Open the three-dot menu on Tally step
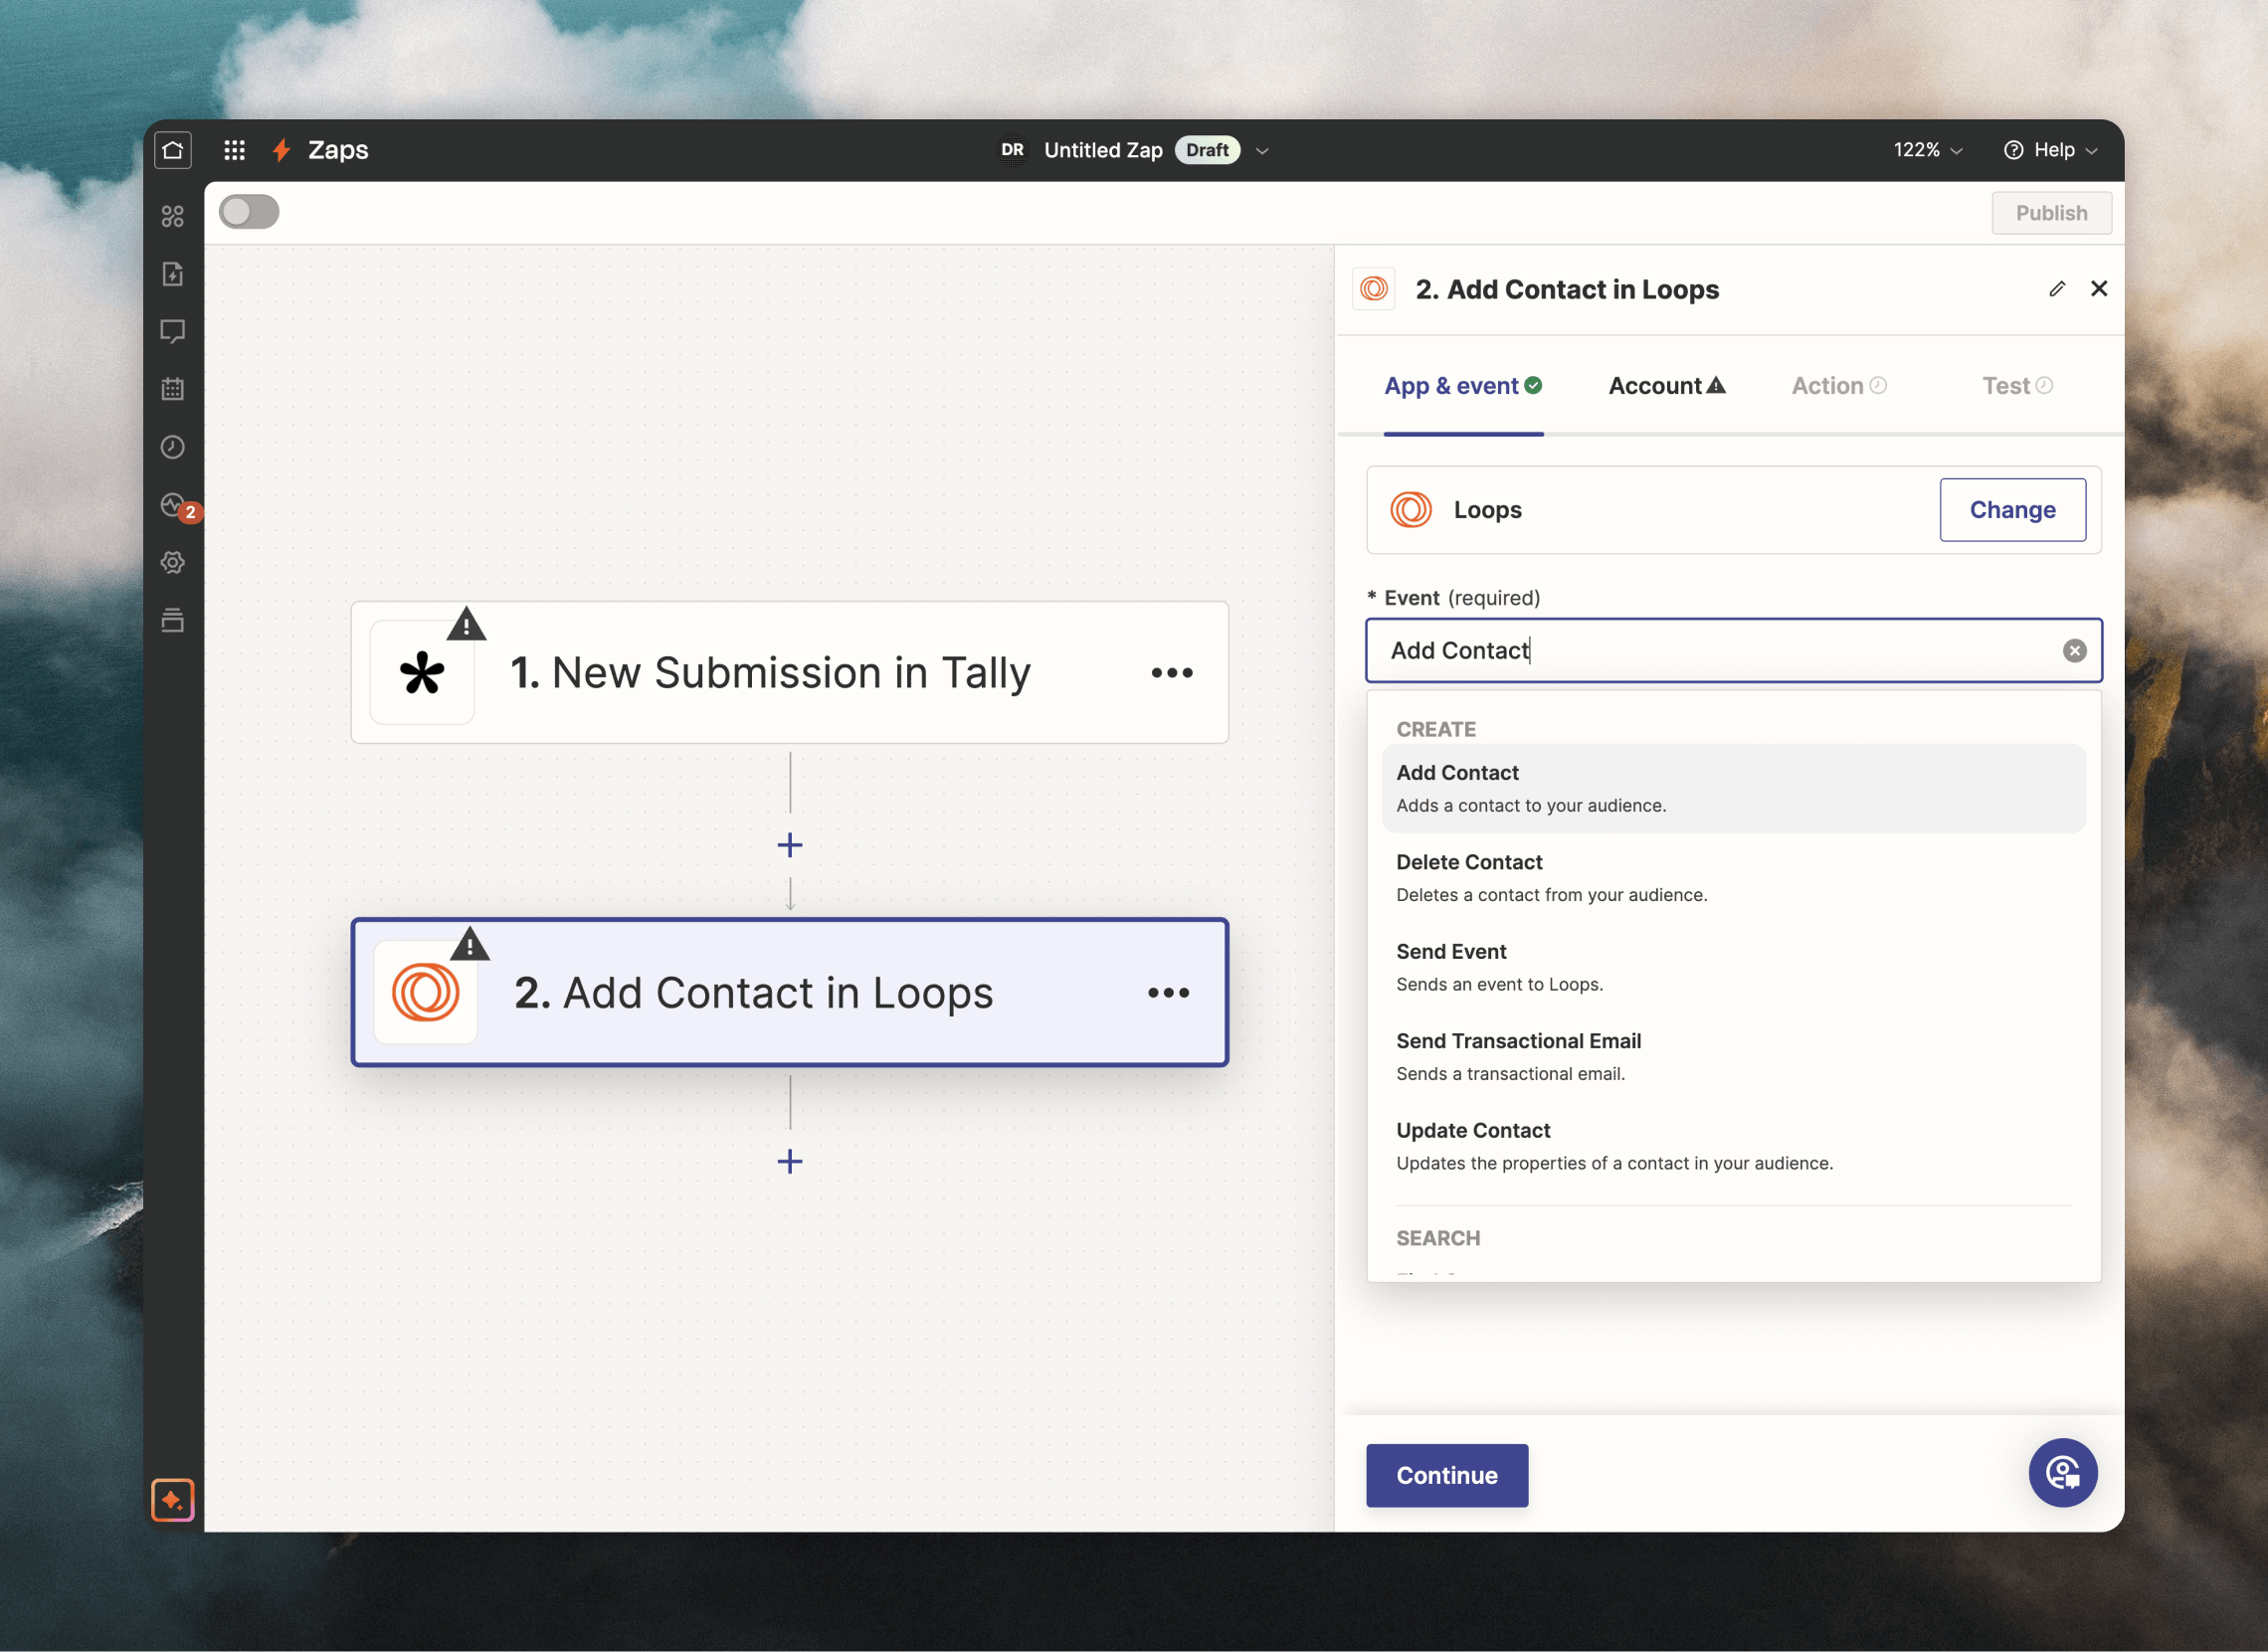Screen dimensions: 2268x1652 1172,673
